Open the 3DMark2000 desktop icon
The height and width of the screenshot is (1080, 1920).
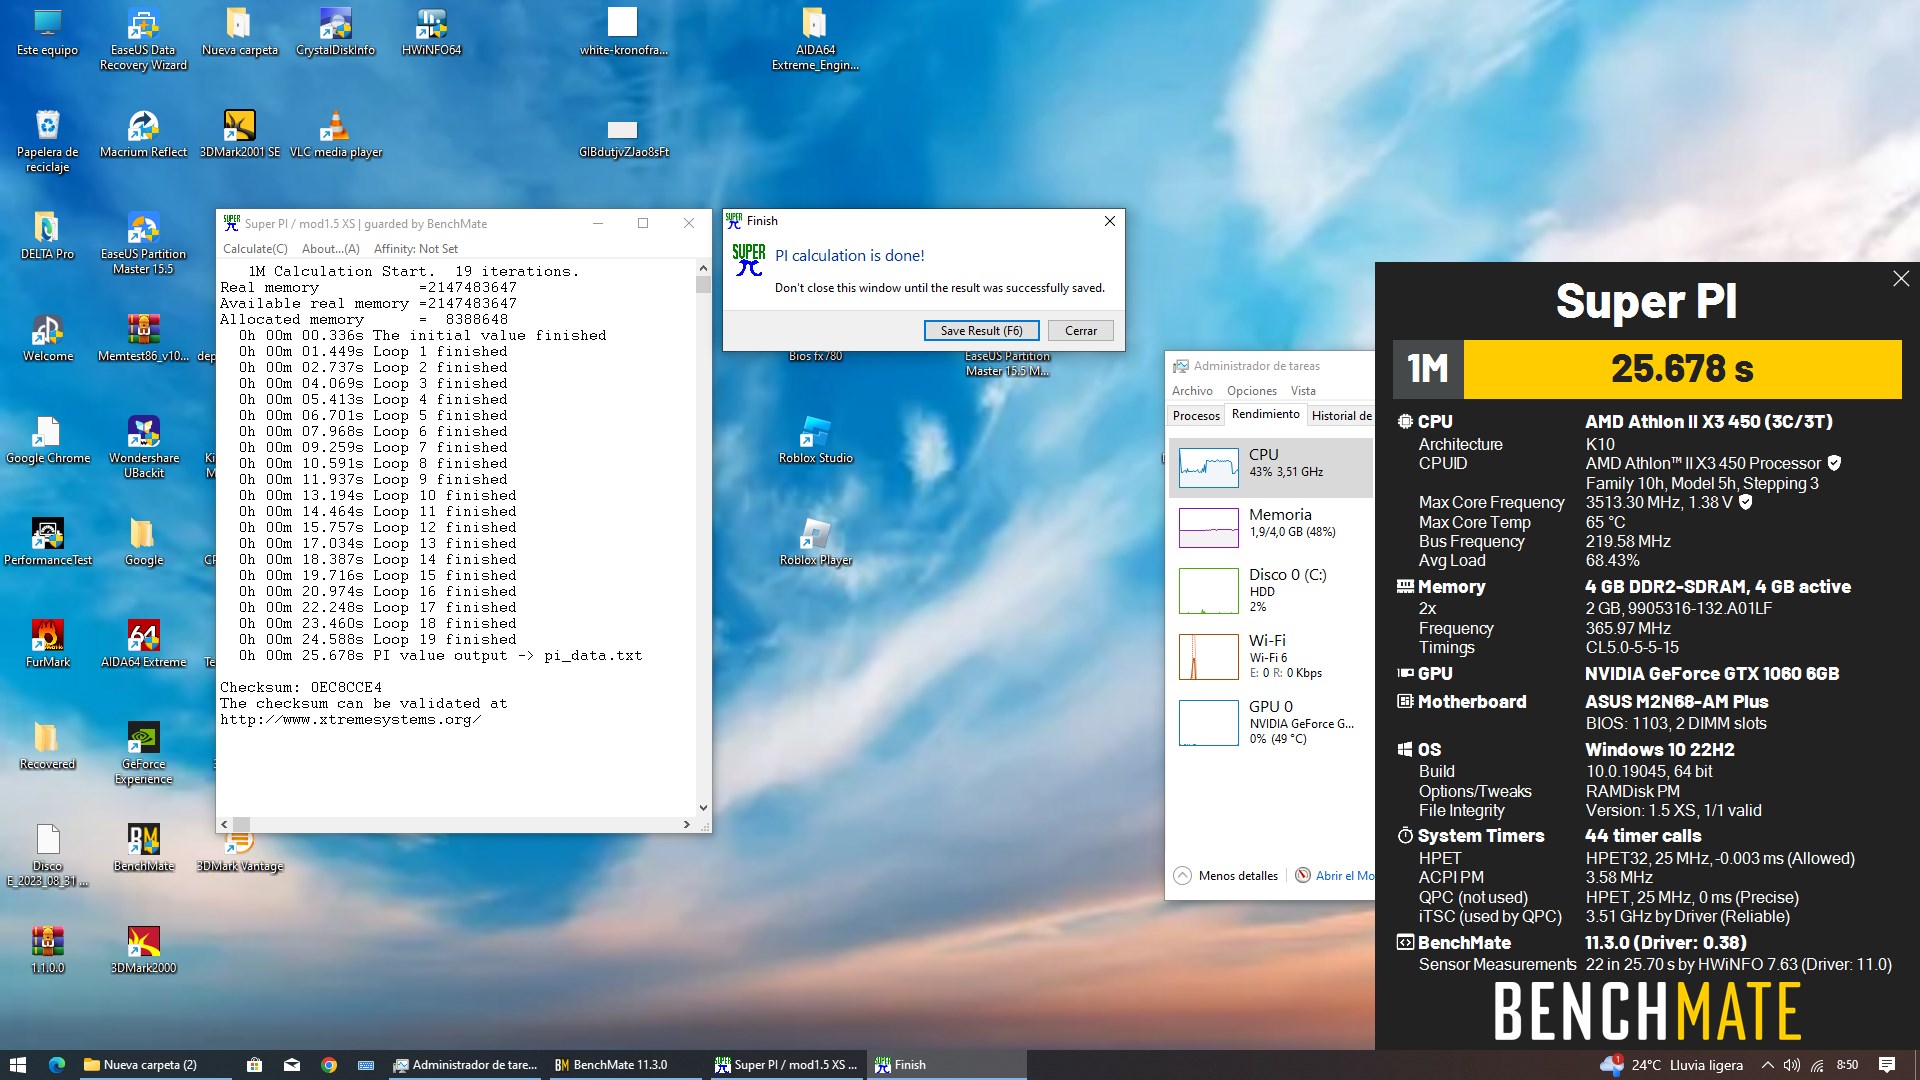(143, 949)
